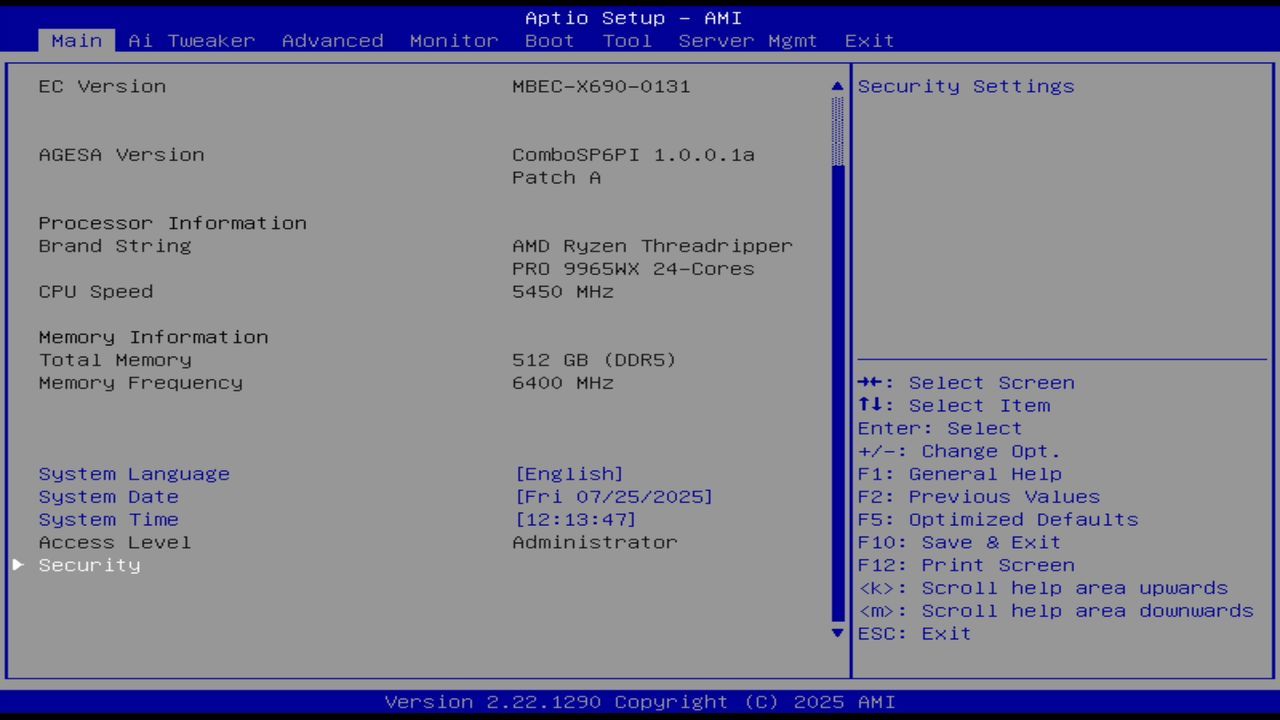The image size is (1280, 720).
Task: Click the Memory Frequency value 6400 MHz
Action: coord(563,383)
